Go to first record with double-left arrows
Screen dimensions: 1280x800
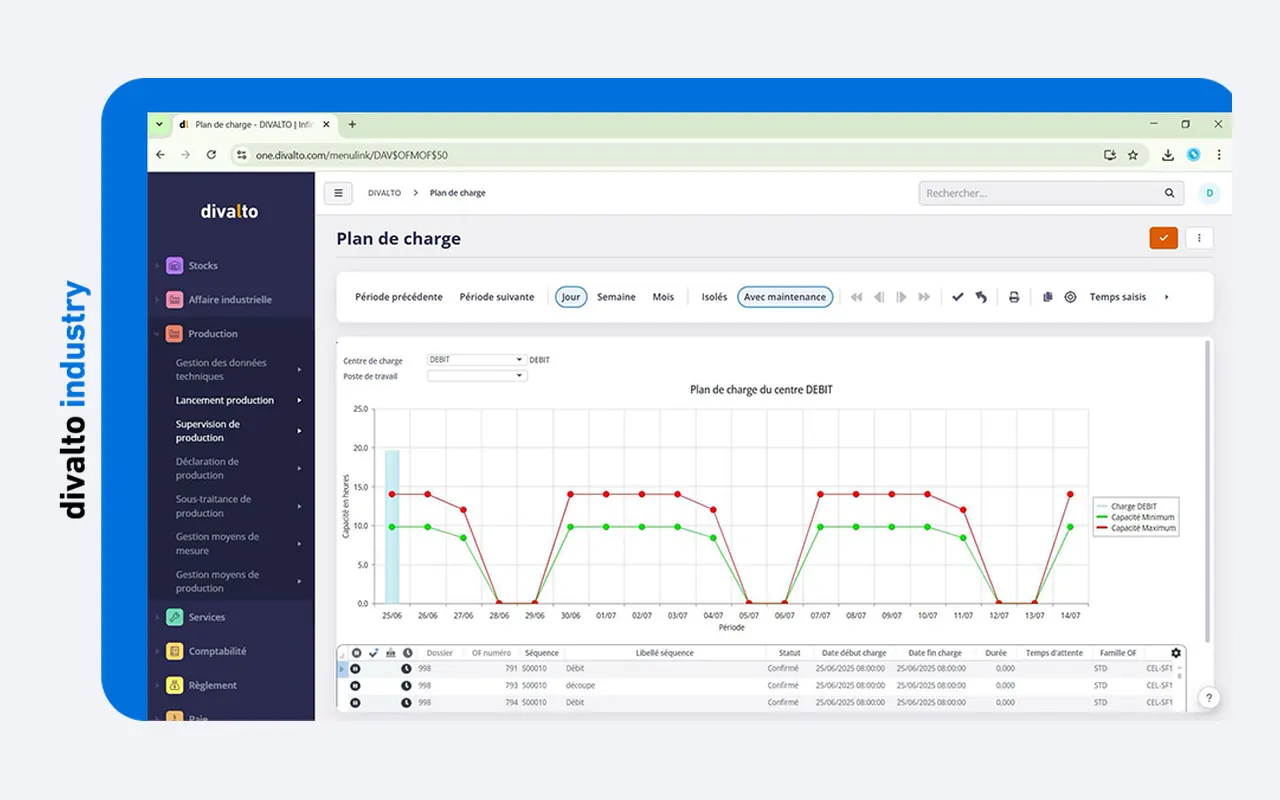pos(856,297)
